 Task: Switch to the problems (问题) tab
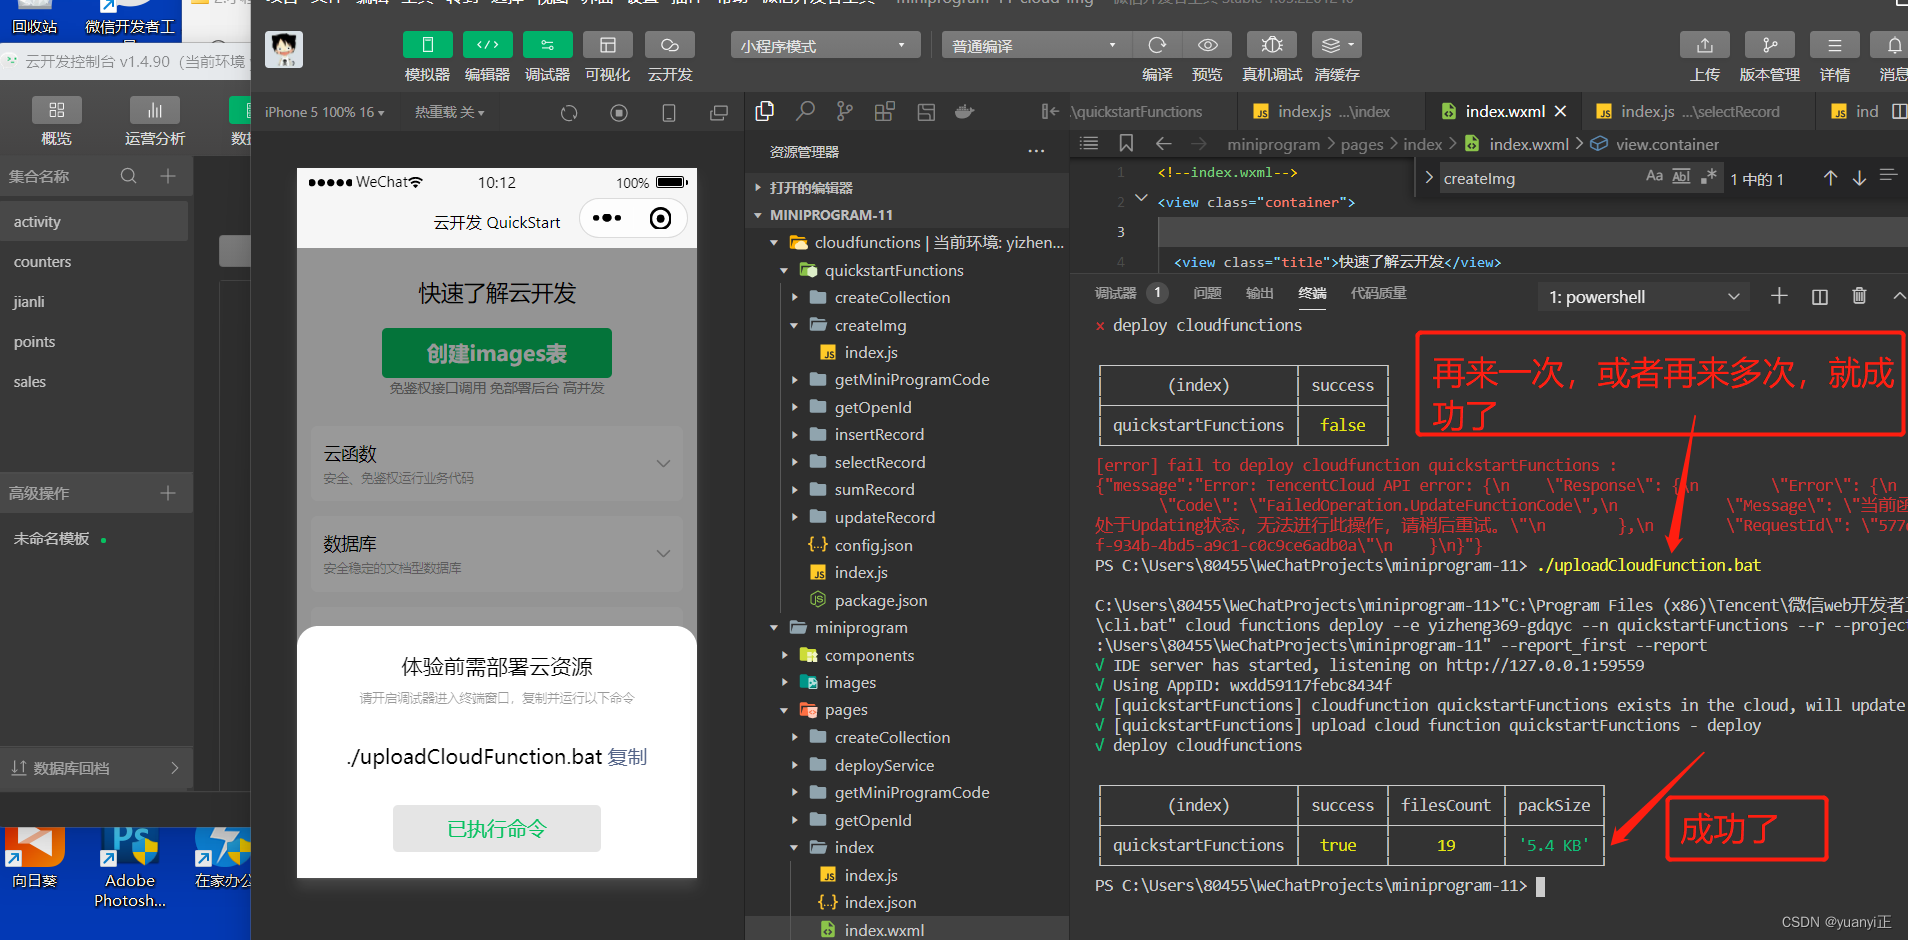pyautogui.click(x=1207, y=293)
